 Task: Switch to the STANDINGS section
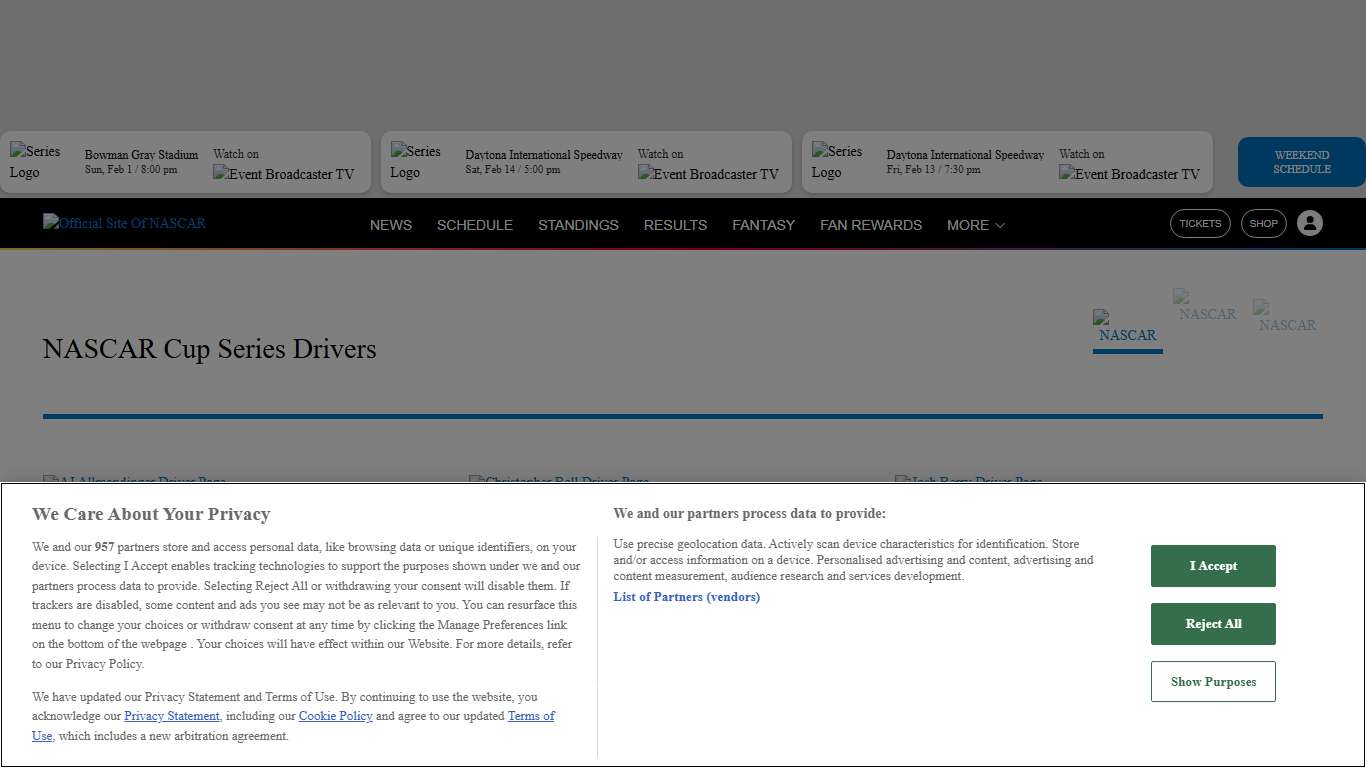pyautogui.click(x=578, y=225)
